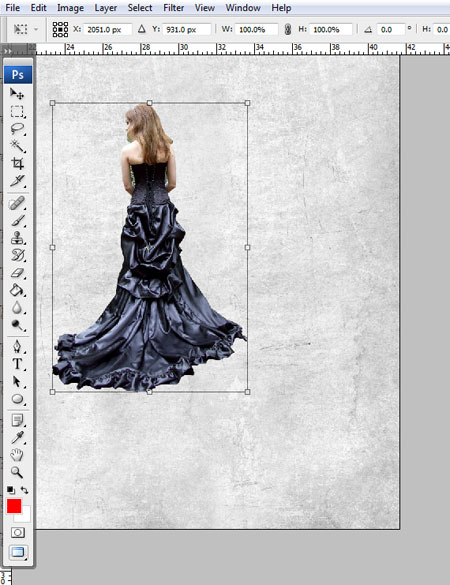Toggle relative positioning triangle for reference point
The height and width of the screenshot is (585, 450).
point(141,29)
